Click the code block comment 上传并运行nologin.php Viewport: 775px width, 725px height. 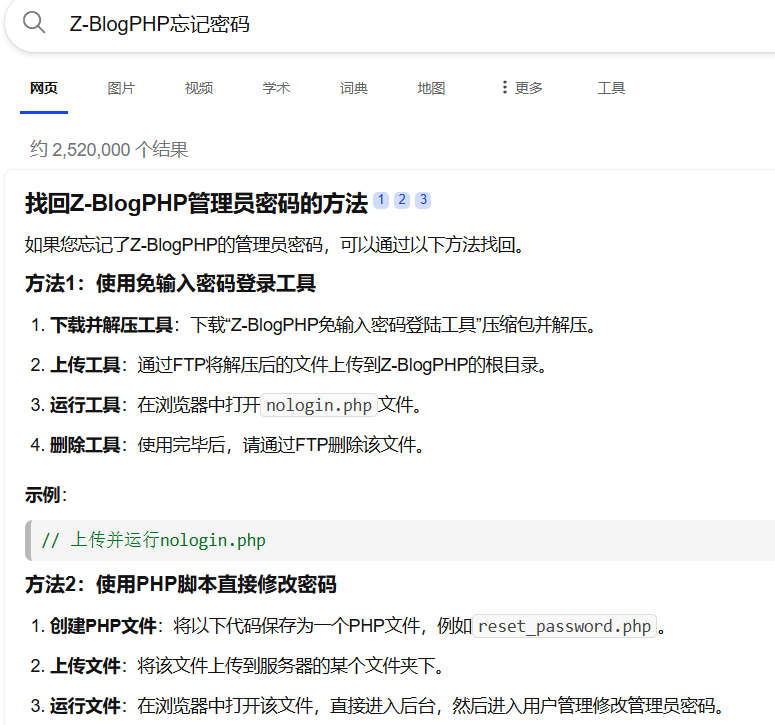[x=154, y=540]
